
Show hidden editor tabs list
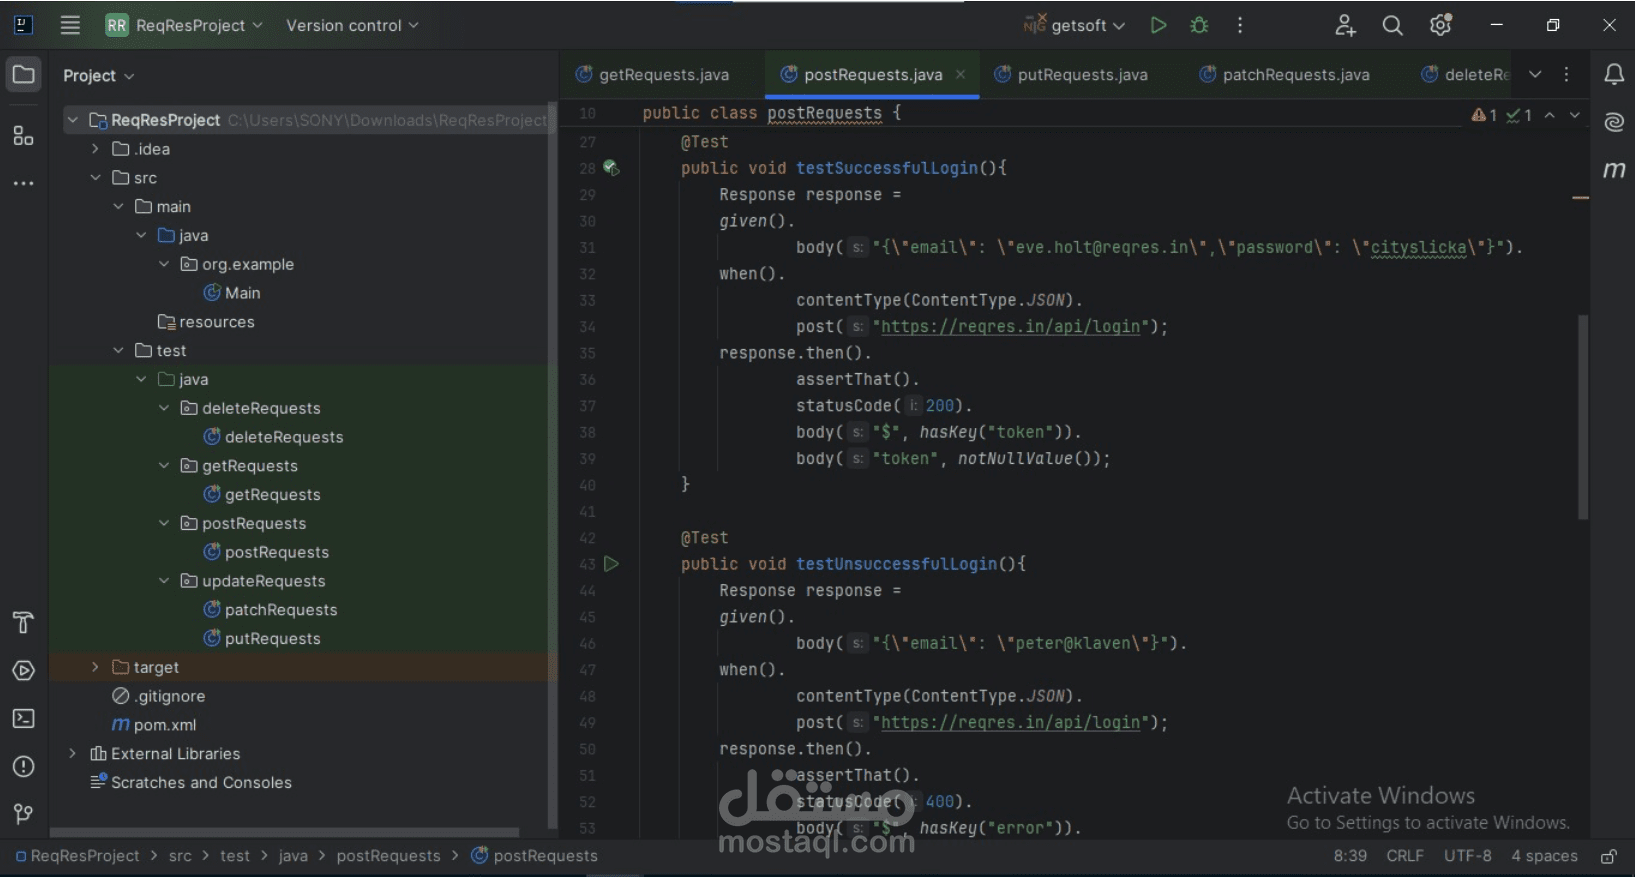pos(1535,74)
